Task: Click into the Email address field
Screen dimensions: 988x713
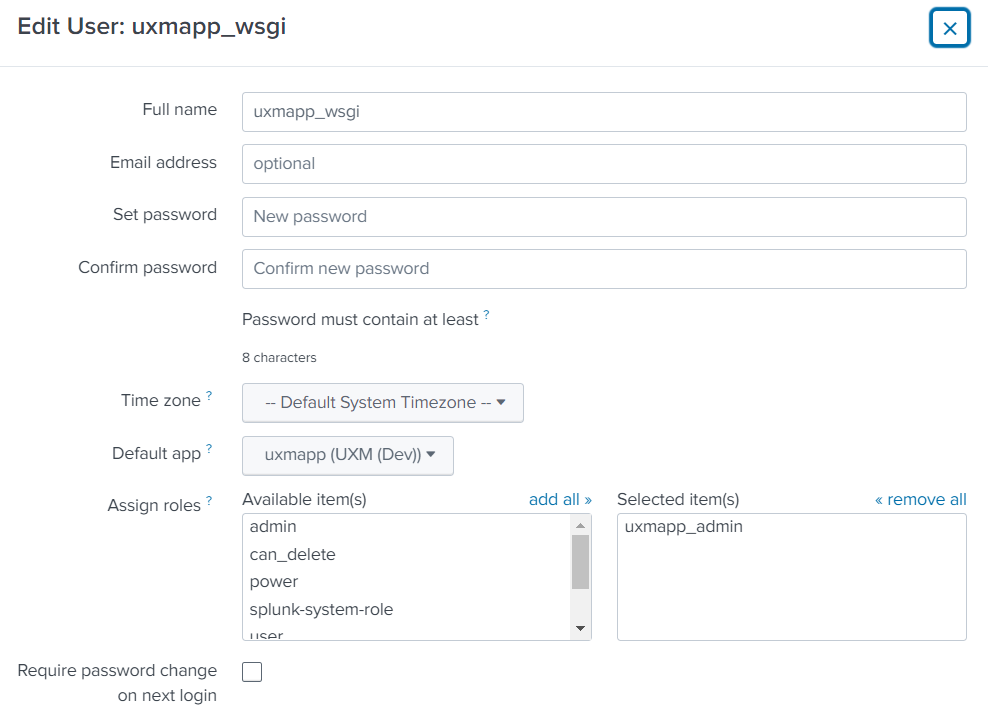Action: pos(604,164)
